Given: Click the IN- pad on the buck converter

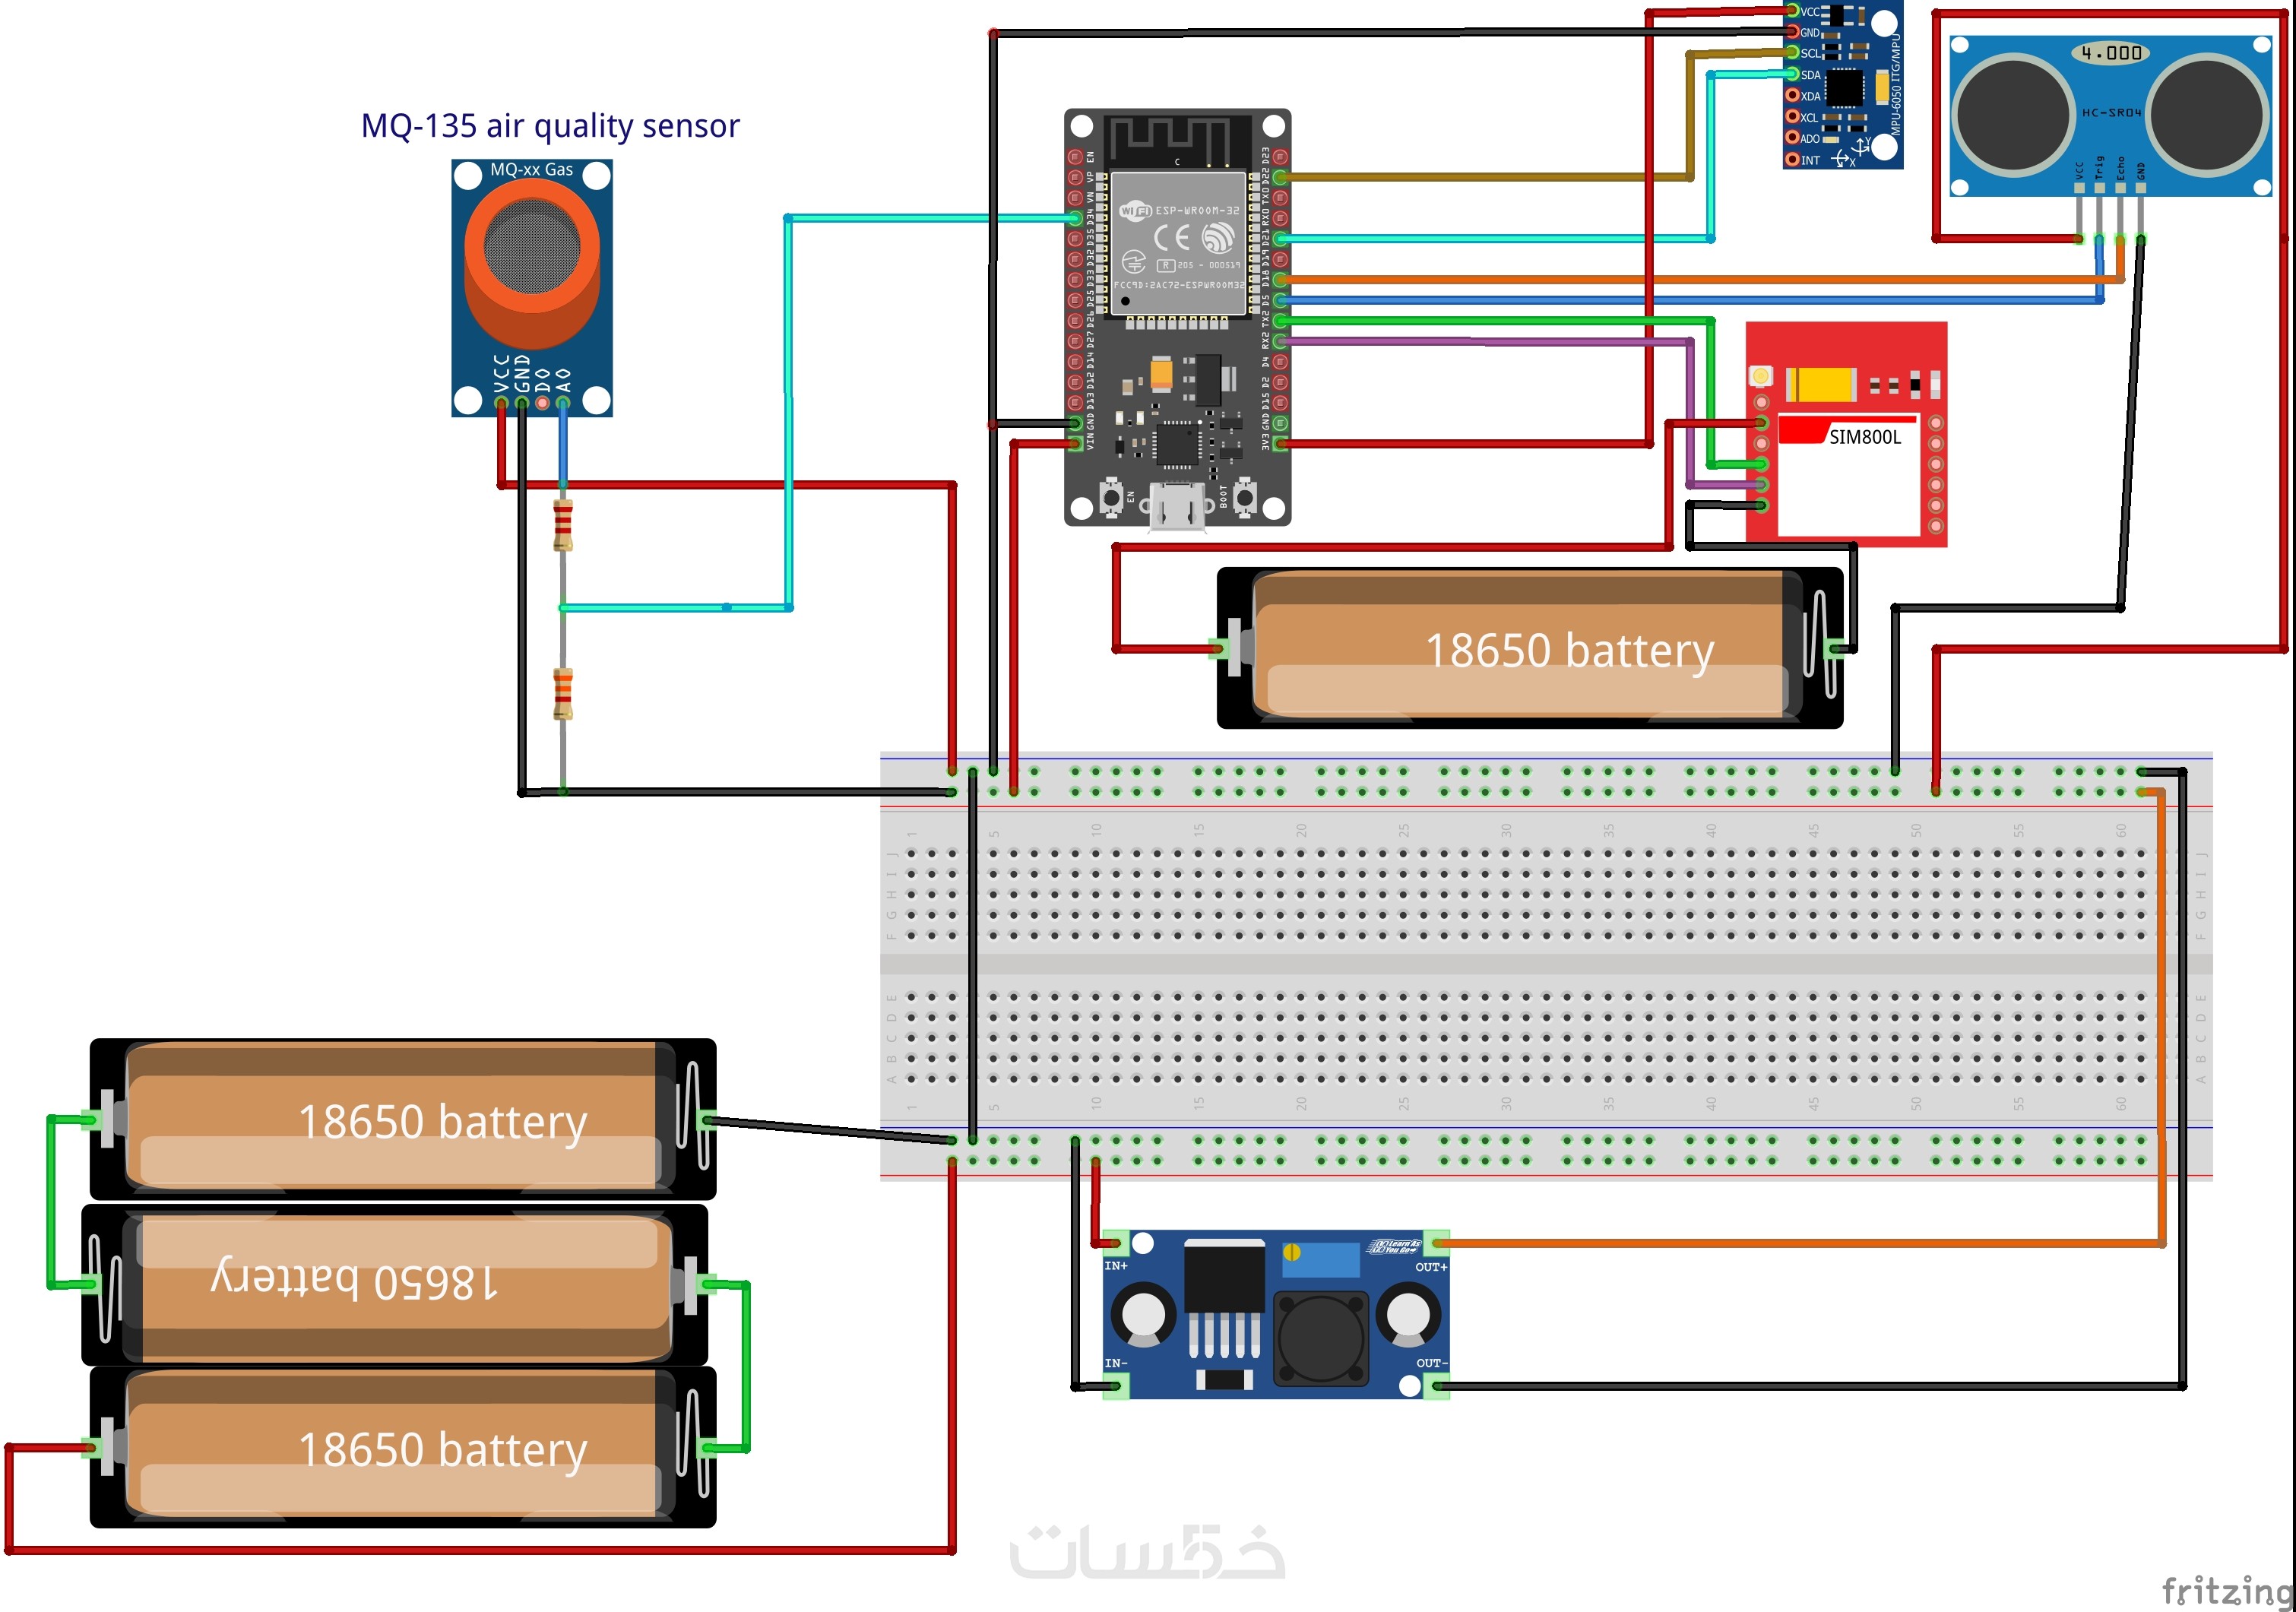Looking at the screenshot, I should pos(1116,1386).
